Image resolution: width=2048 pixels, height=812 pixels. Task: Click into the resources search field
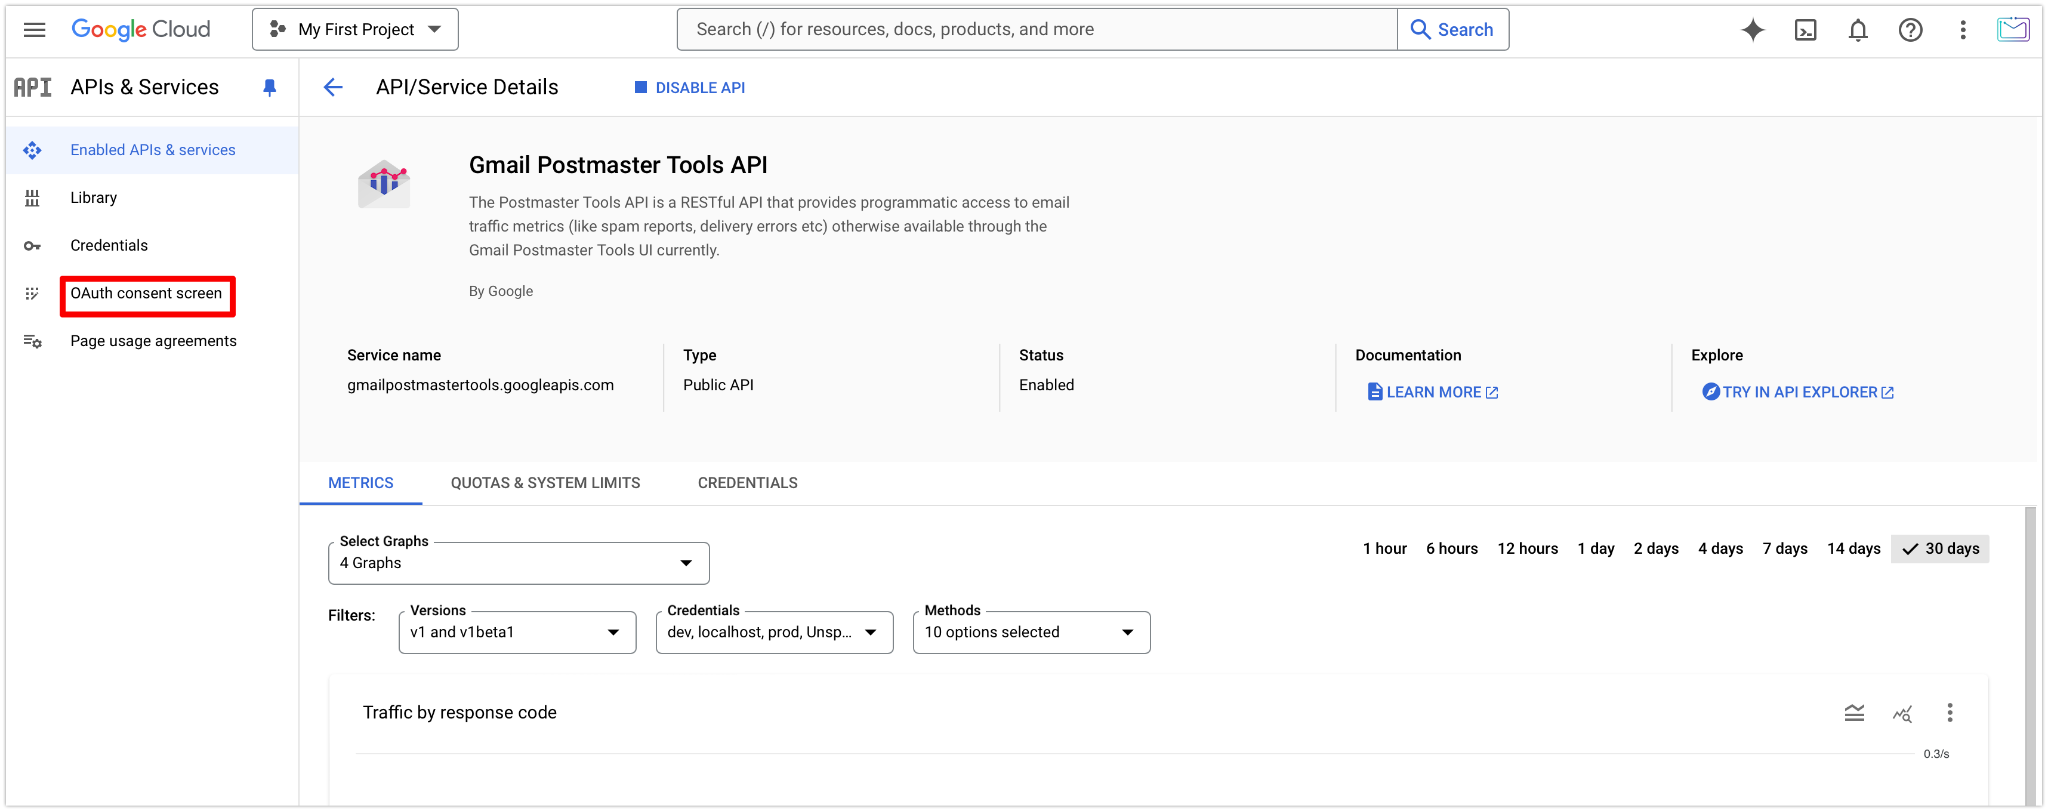pos(1037,30)
